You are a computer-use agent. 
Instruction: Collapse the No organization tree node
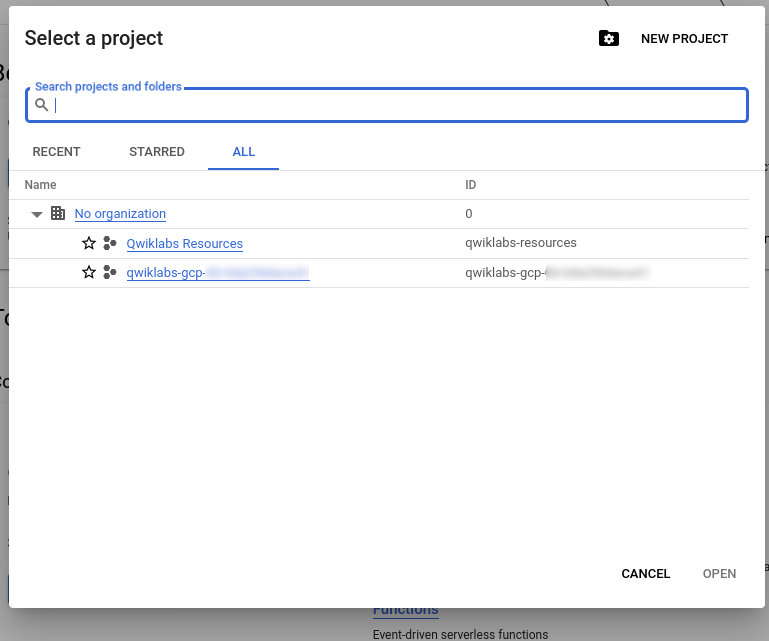[37, 214]
